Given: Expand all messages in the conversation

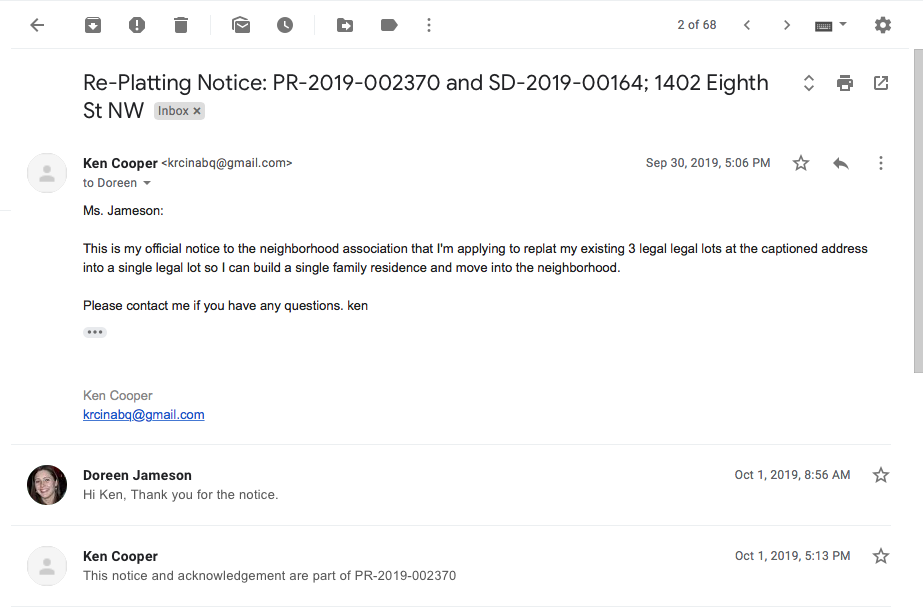Looking at the screenshot, I should (x=809, y=83).
